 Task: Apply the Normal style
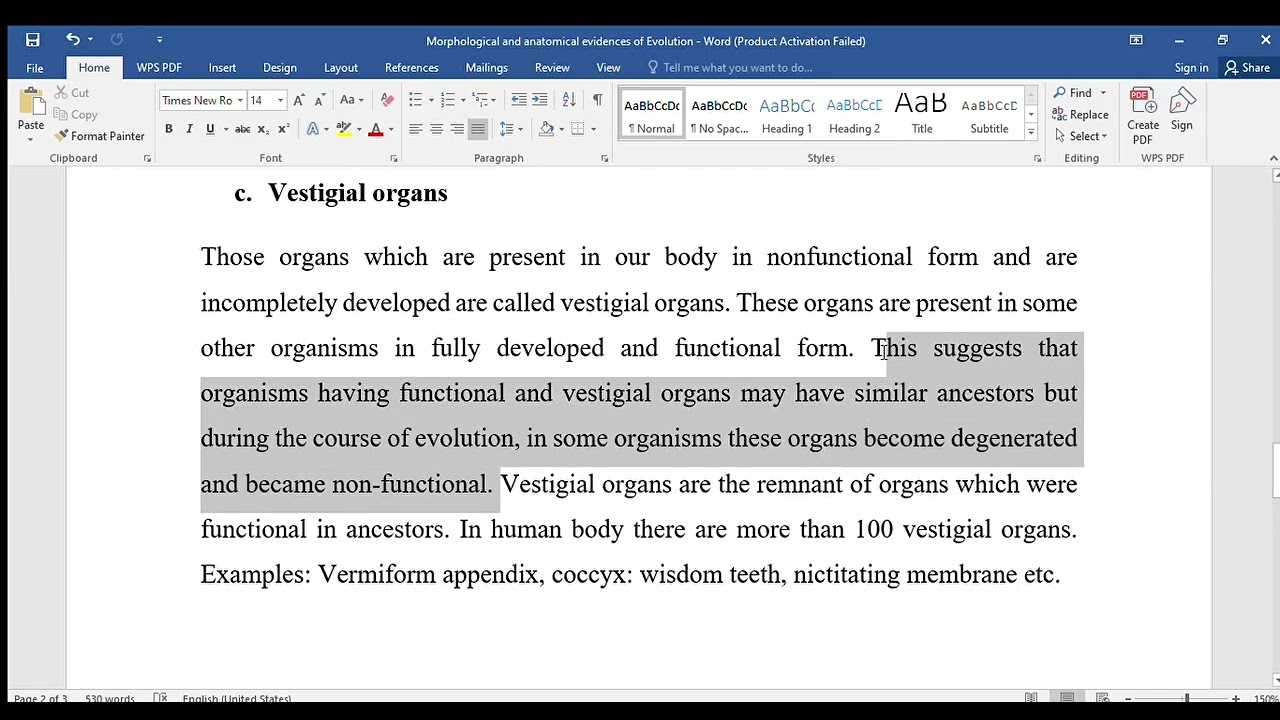click(651, 115)
